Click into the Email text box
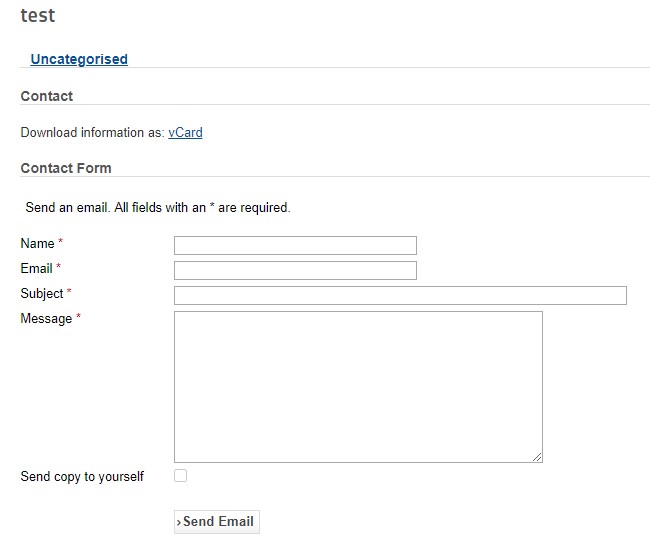650x560 pixels. [295, 270]
